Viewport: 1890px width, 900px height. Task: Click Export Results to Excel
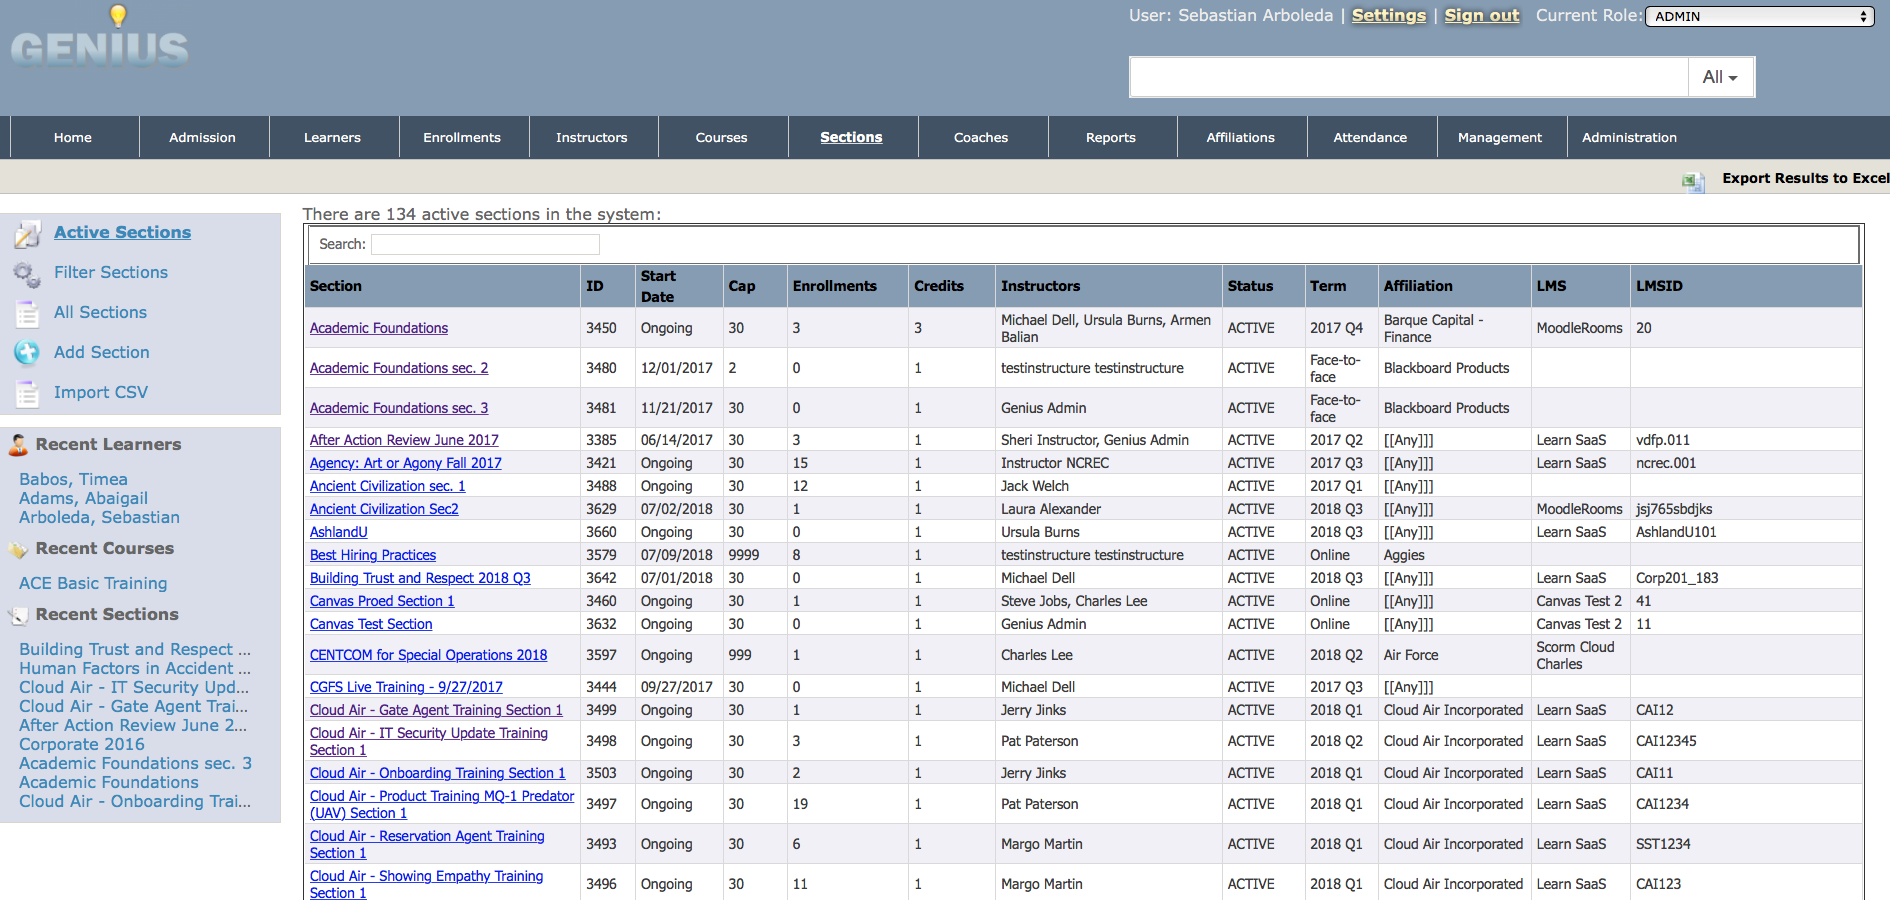(1804, 178)
